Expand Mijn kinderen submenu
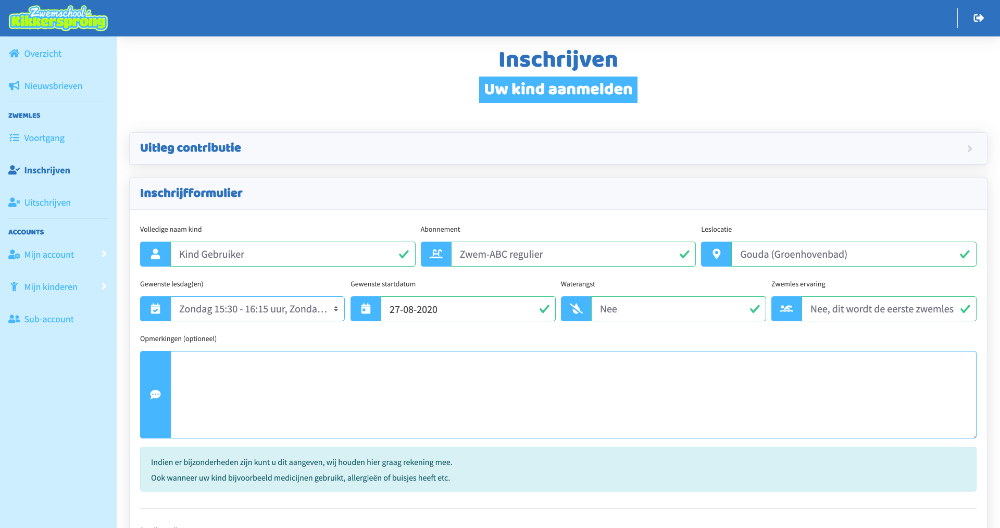The image size is (1000, 528). (57, 287)
